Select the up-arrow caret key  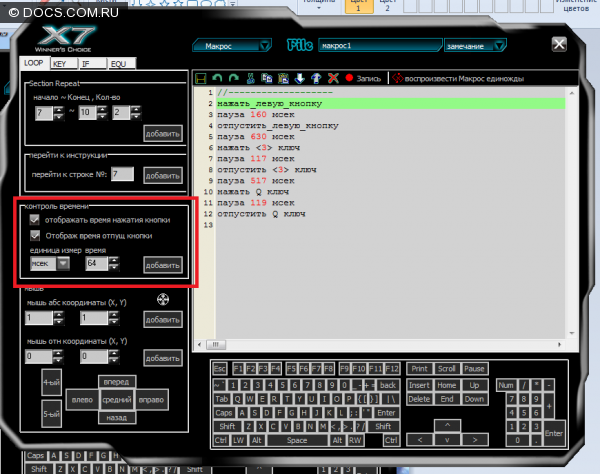coord(447,425)
